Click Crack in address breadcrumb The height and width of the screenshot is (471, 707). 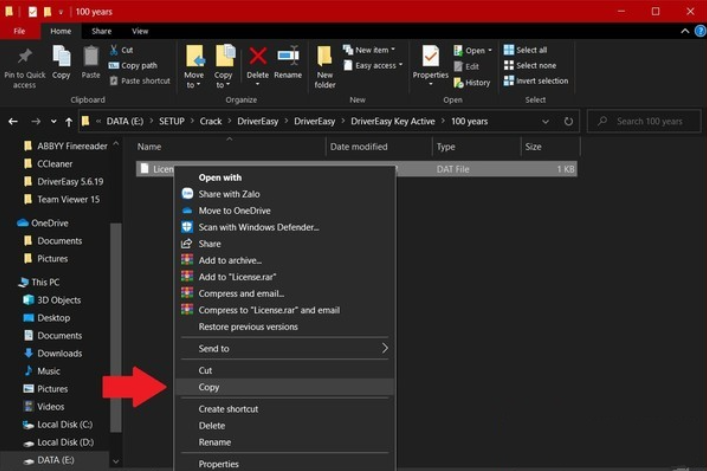[211, 121]
